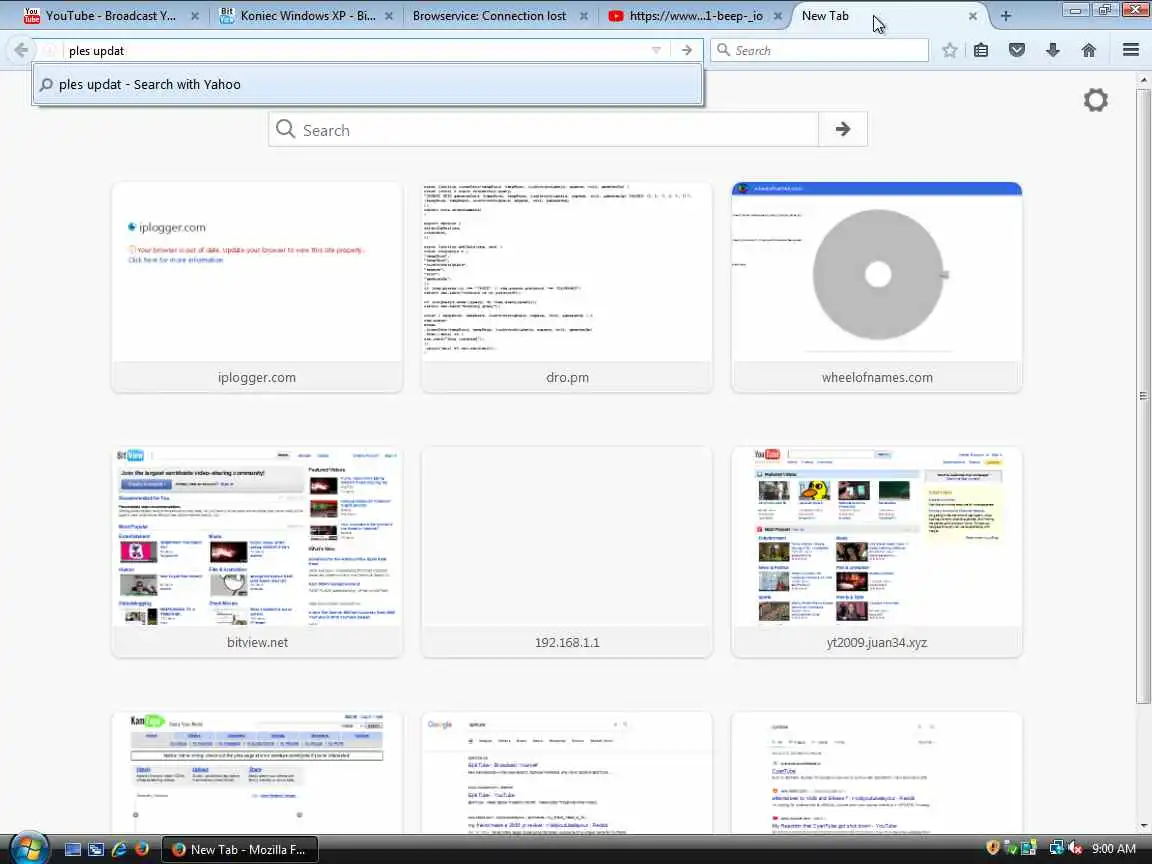The image size is (1152, 864).
Task: Click the scrollbar down arrow
Action: [1143, 827]
